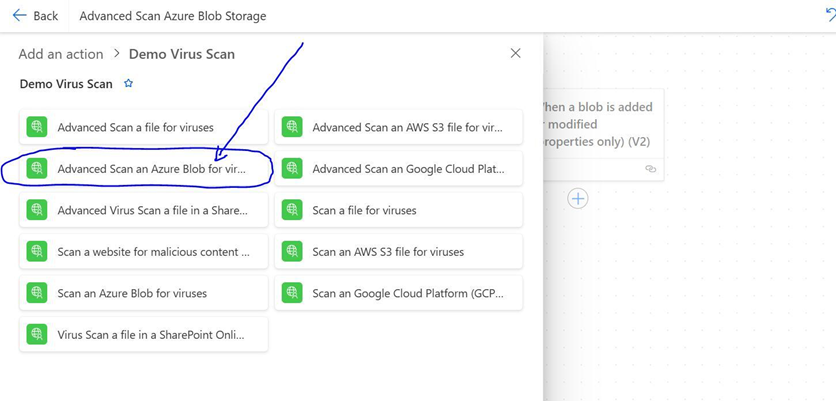Click the link icon on the blob trigger card

click(650, 169)
